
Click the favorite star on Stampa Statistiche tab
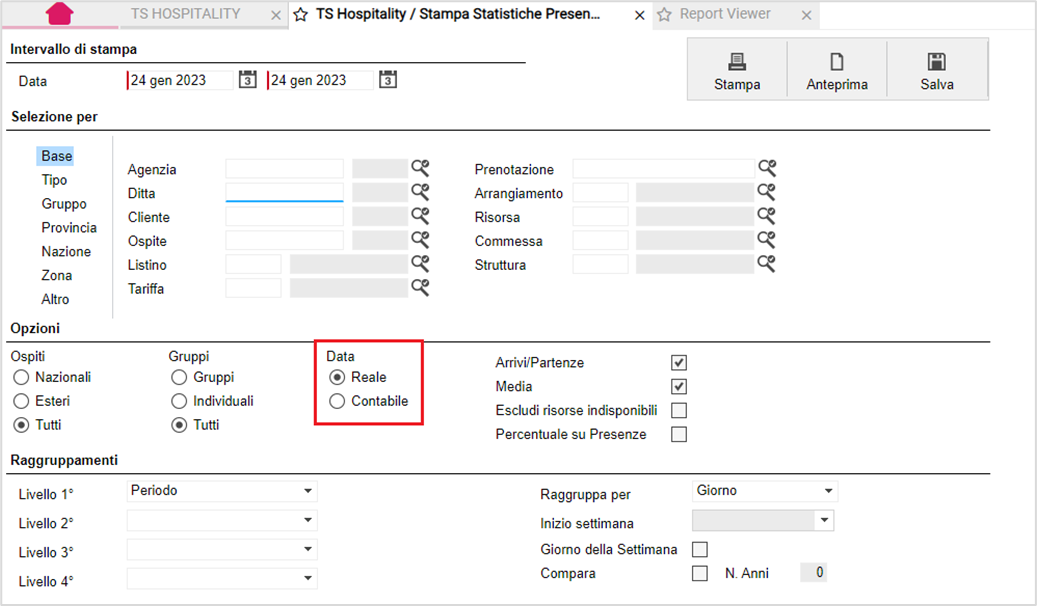coord(300,15)
